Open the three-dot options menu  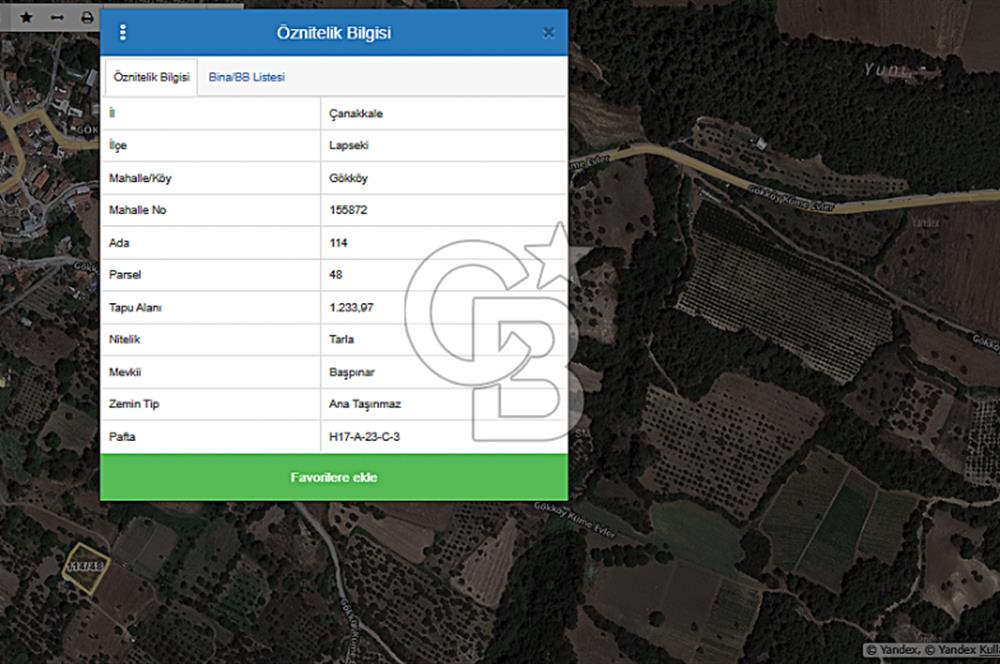(x=122, y=33)
